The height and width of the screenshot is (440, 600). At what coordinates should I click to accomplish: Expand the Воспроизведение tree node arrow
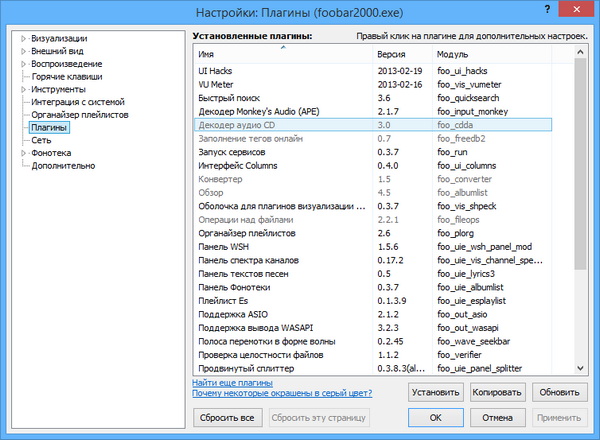click(x=23, y=64)
